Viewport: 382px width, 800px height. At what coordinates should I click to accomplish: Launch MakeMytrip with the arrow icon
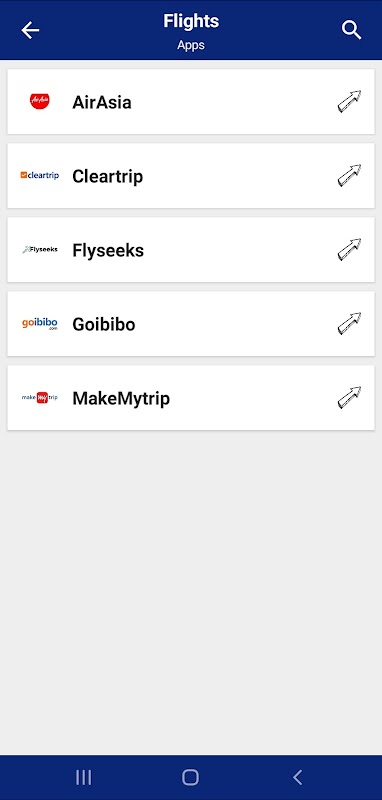tap(349, 397)
